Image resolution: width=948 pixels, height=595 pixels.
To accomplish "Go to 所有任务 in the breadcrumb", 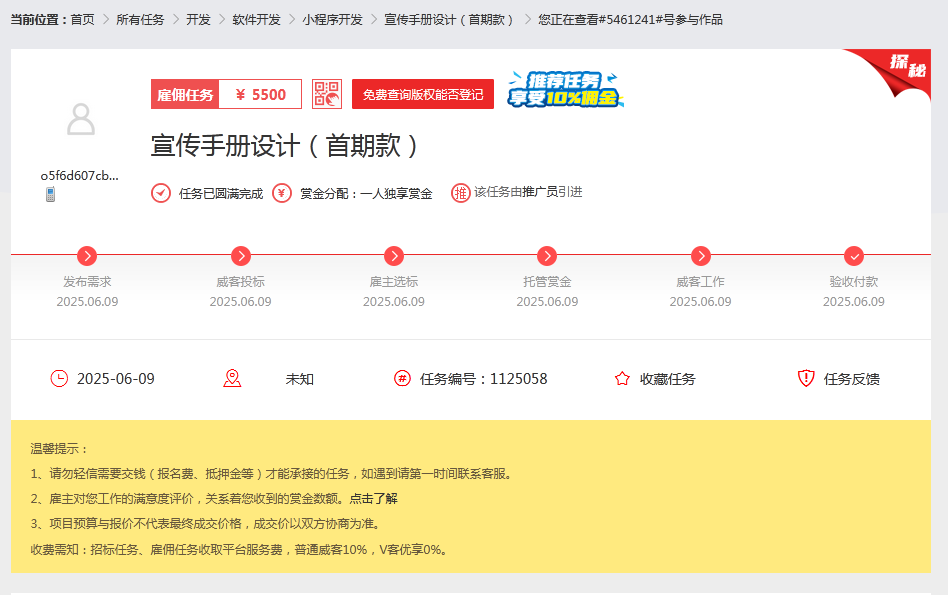I will pos(142,18).
